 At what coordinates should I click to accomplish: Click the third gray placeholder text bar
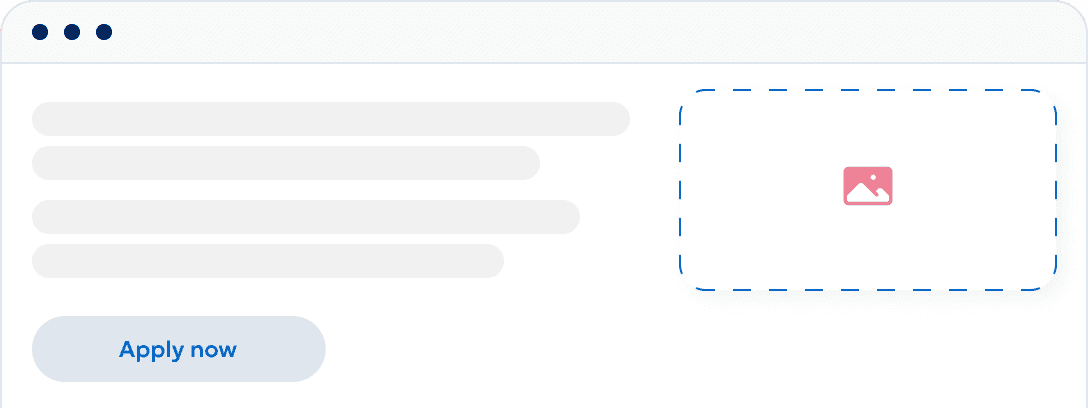coord(305,216)
